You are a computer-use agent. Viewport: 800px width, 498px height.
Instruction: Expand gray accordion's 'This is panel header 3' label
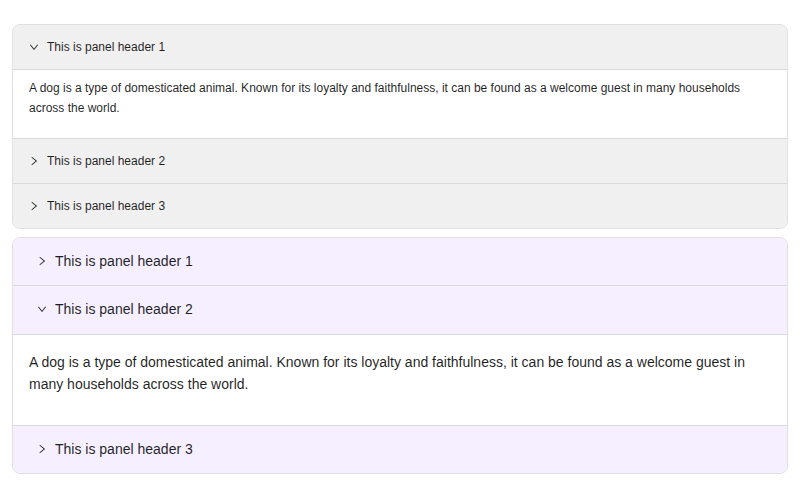[106, 206]
